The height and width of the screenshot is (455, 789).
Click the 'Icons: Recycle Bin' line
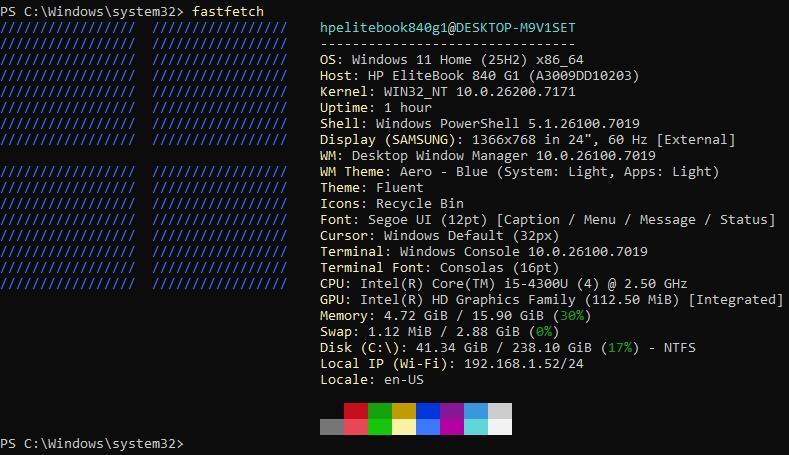[391, 204]
